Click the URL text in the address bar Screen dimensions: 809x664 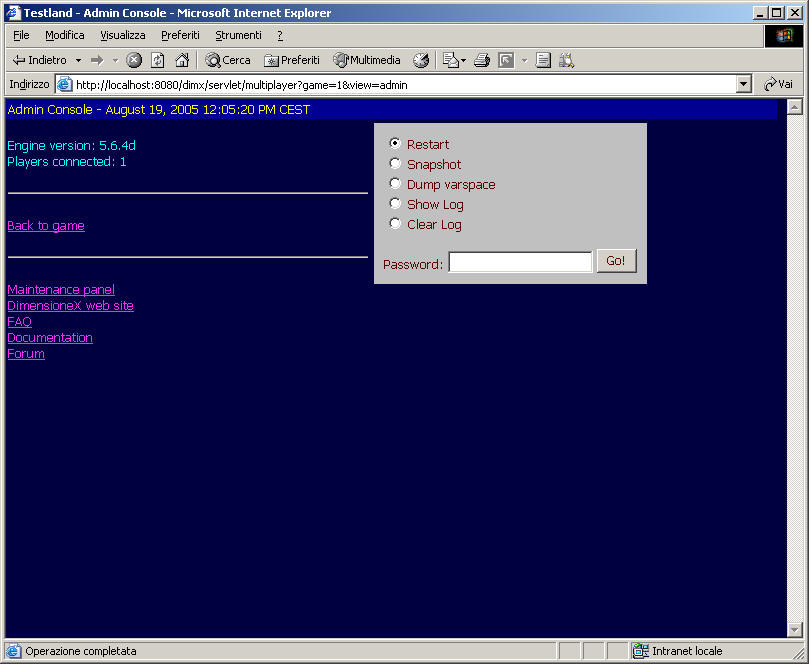241,85
